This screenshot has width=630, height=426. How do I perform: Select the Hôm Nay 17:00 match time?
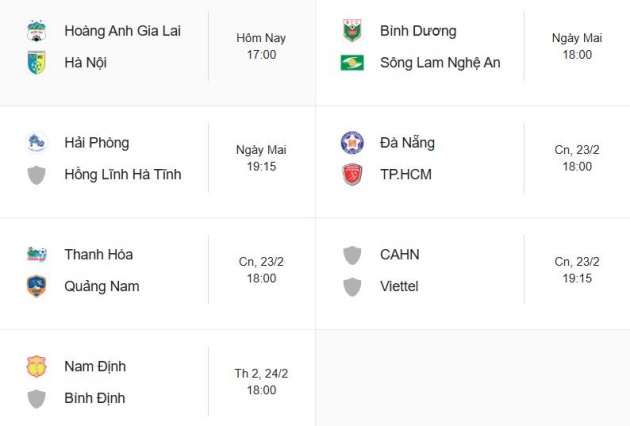pos(261,46)
